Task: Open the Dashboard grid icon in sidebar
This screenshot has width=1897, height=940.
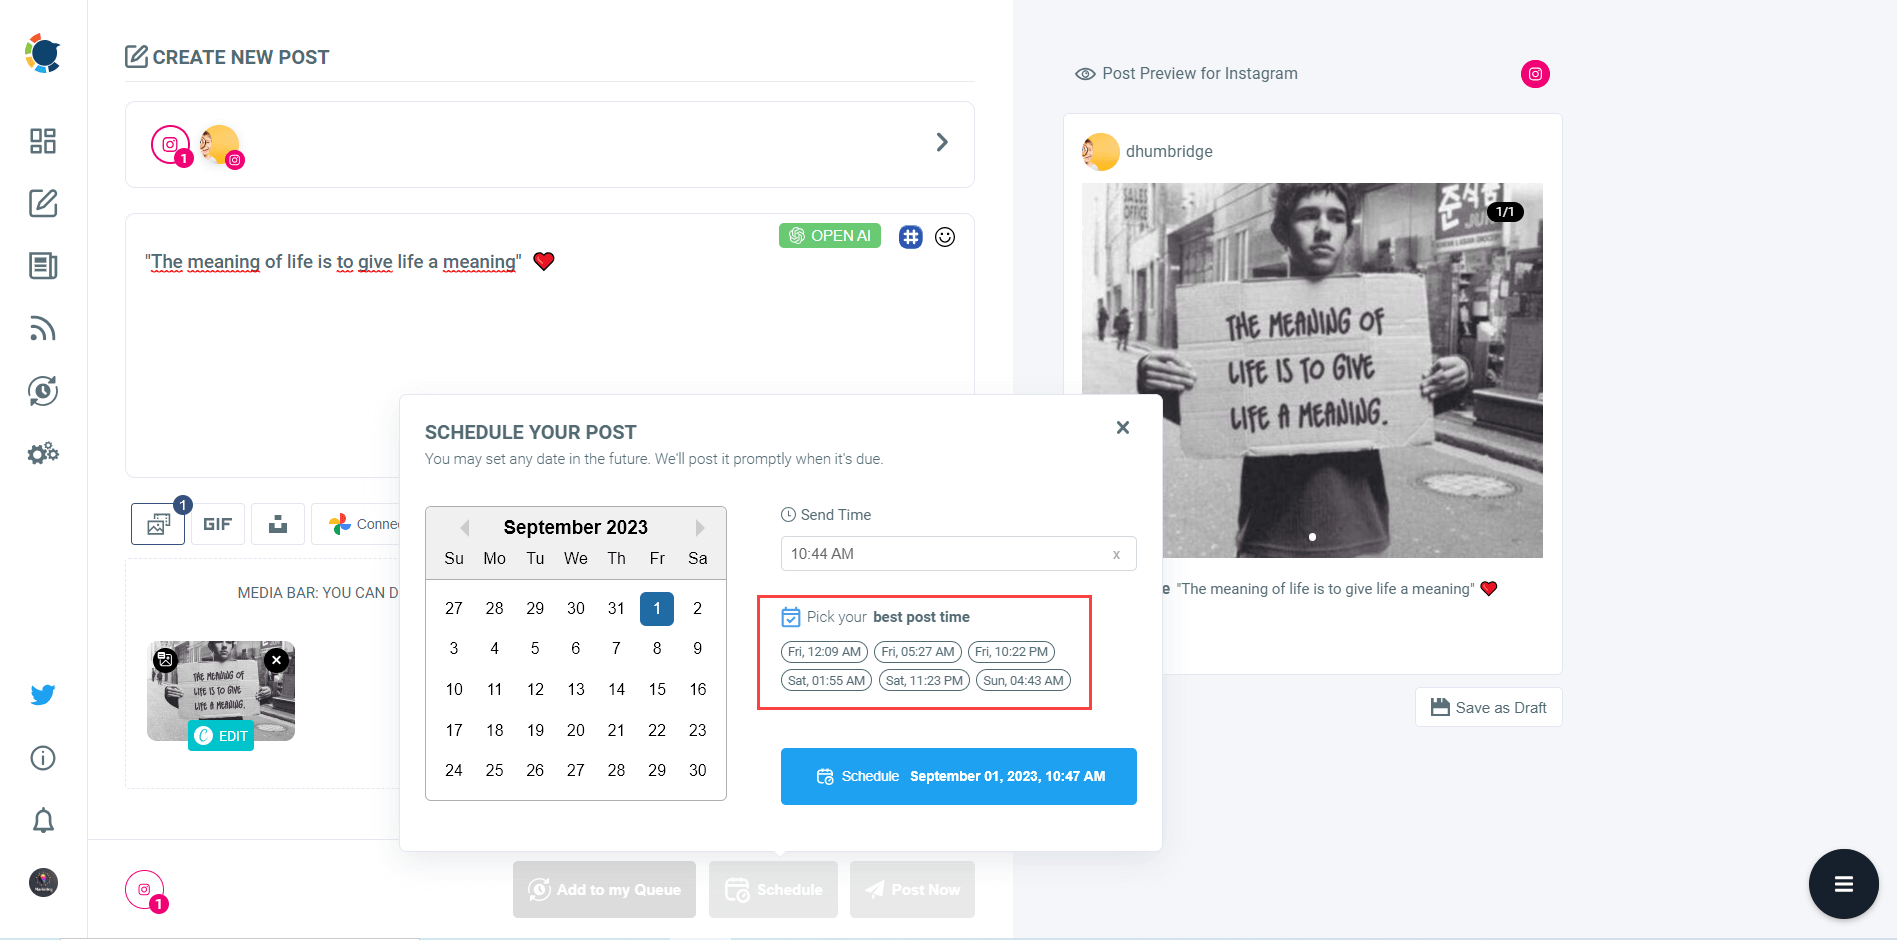Action: [x=42, y=141]
